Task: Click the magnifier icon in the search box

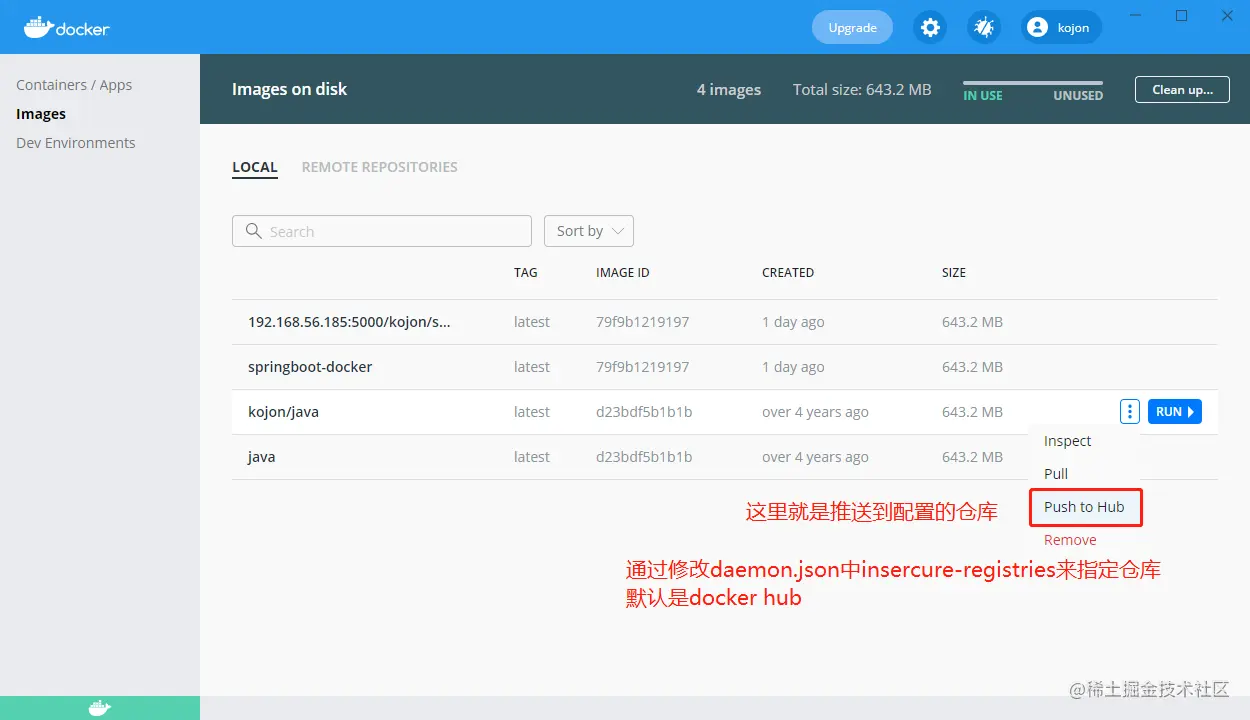Action: 254,231
